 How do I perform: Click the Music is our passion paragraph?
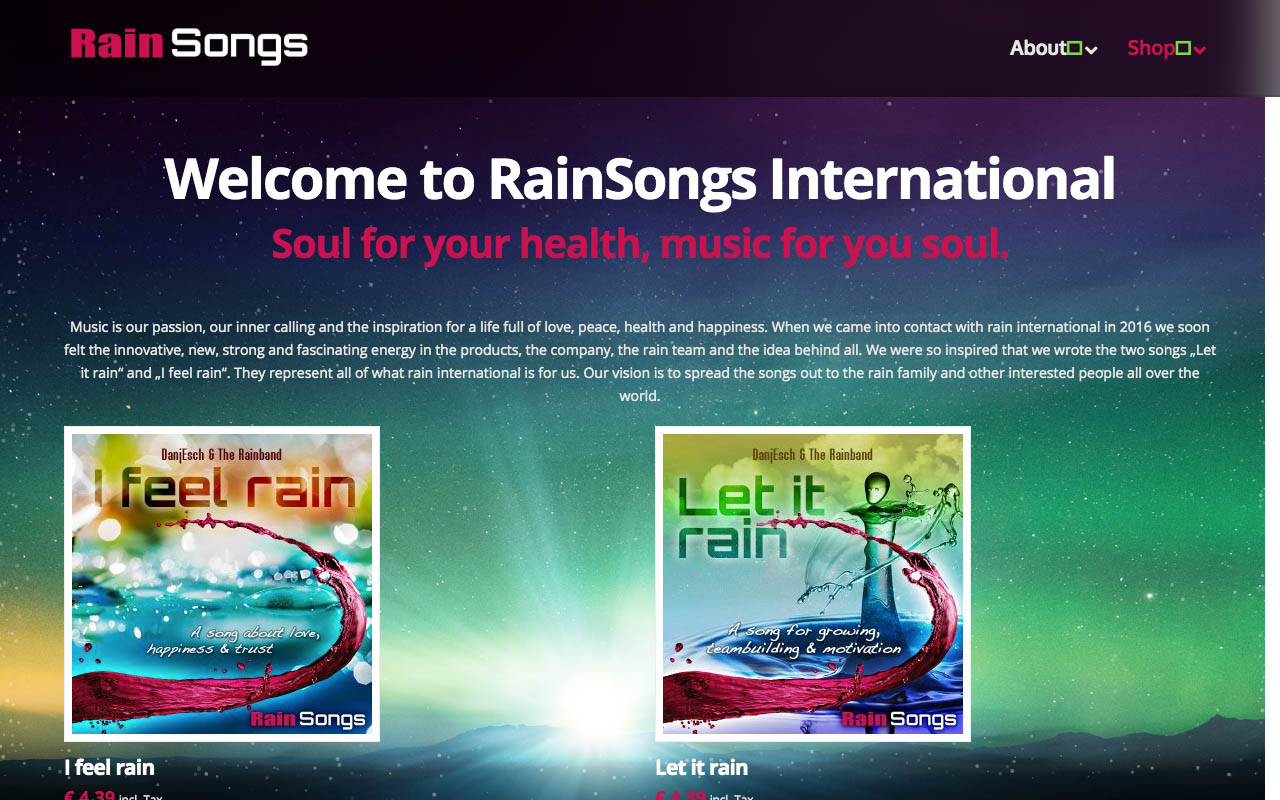[640, 361]
